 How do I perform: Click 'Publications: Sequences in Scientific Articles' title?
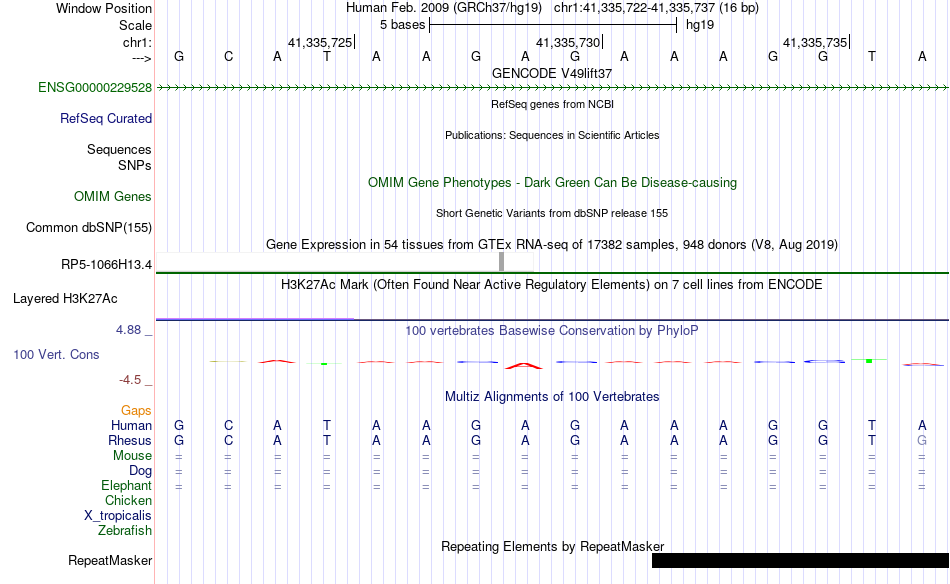pos(552,135)
